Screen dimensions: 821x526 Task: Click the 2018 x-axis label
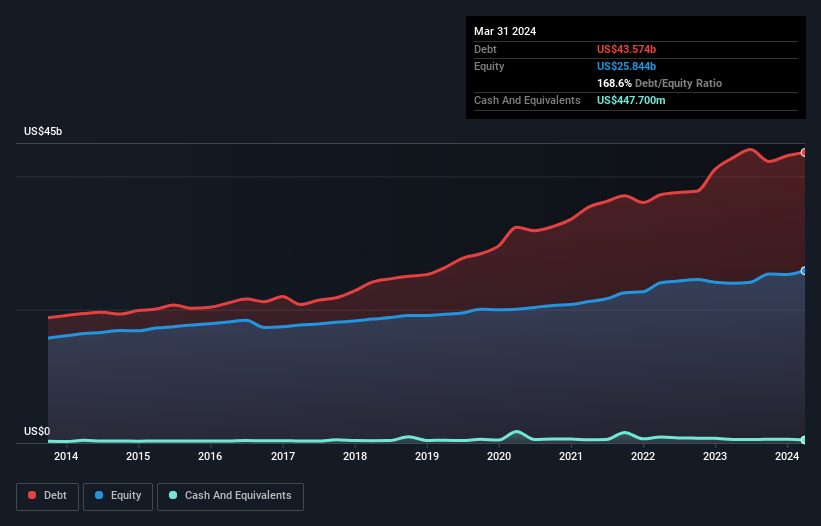355,456
